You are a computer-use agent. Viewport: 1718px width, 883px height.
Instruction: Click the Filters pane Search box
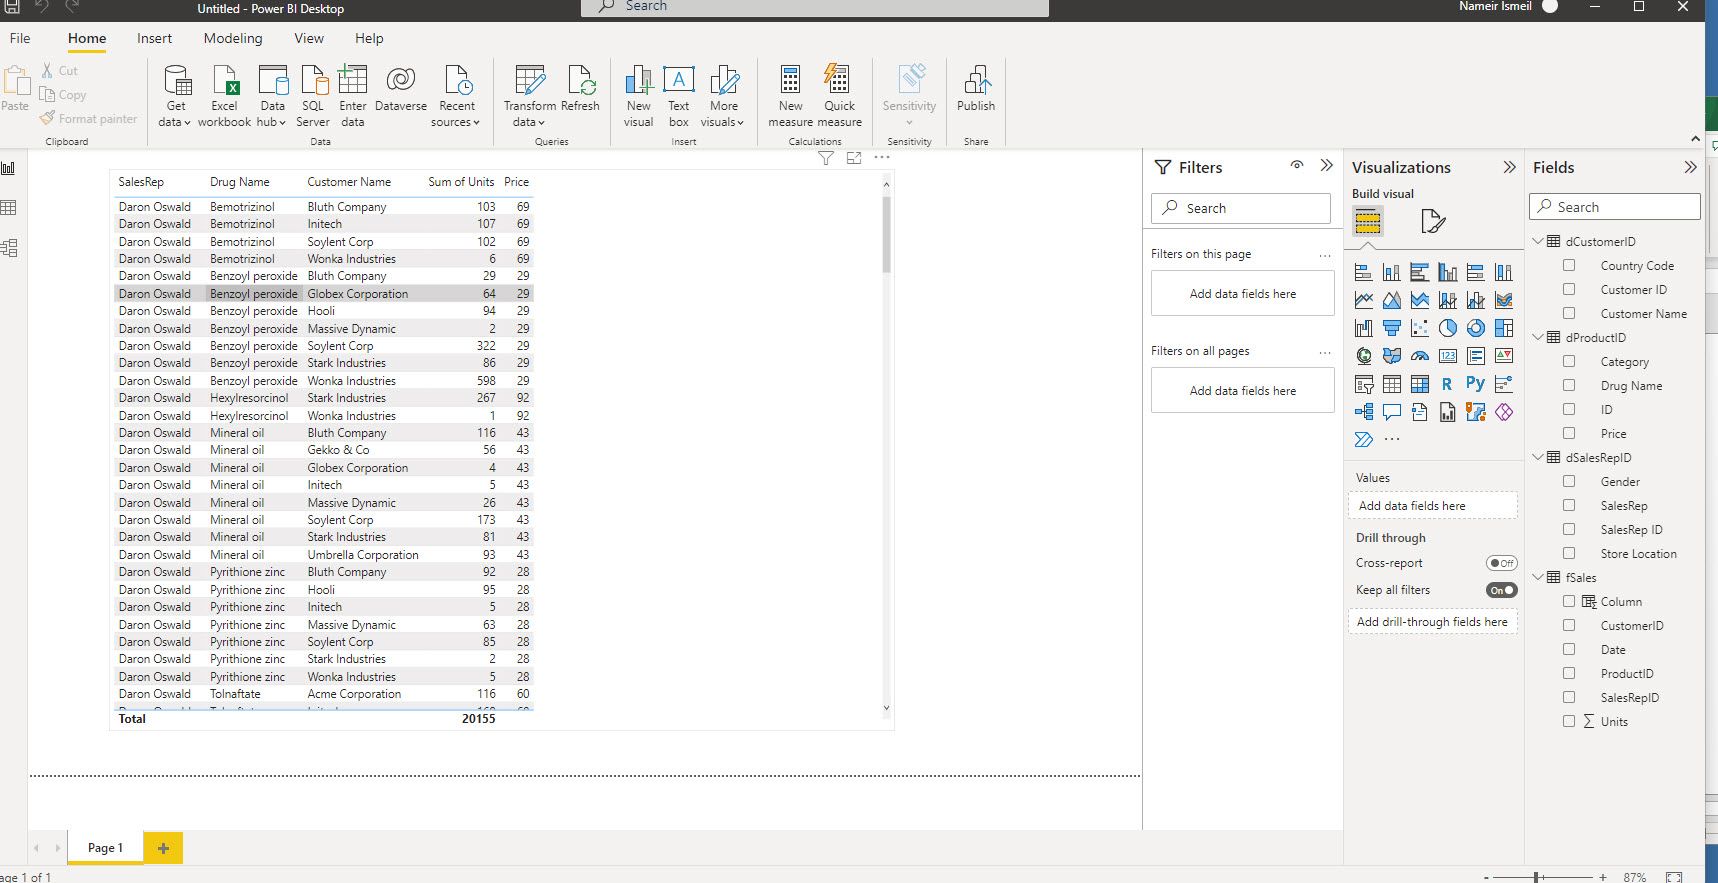[x=1241, y=208]
